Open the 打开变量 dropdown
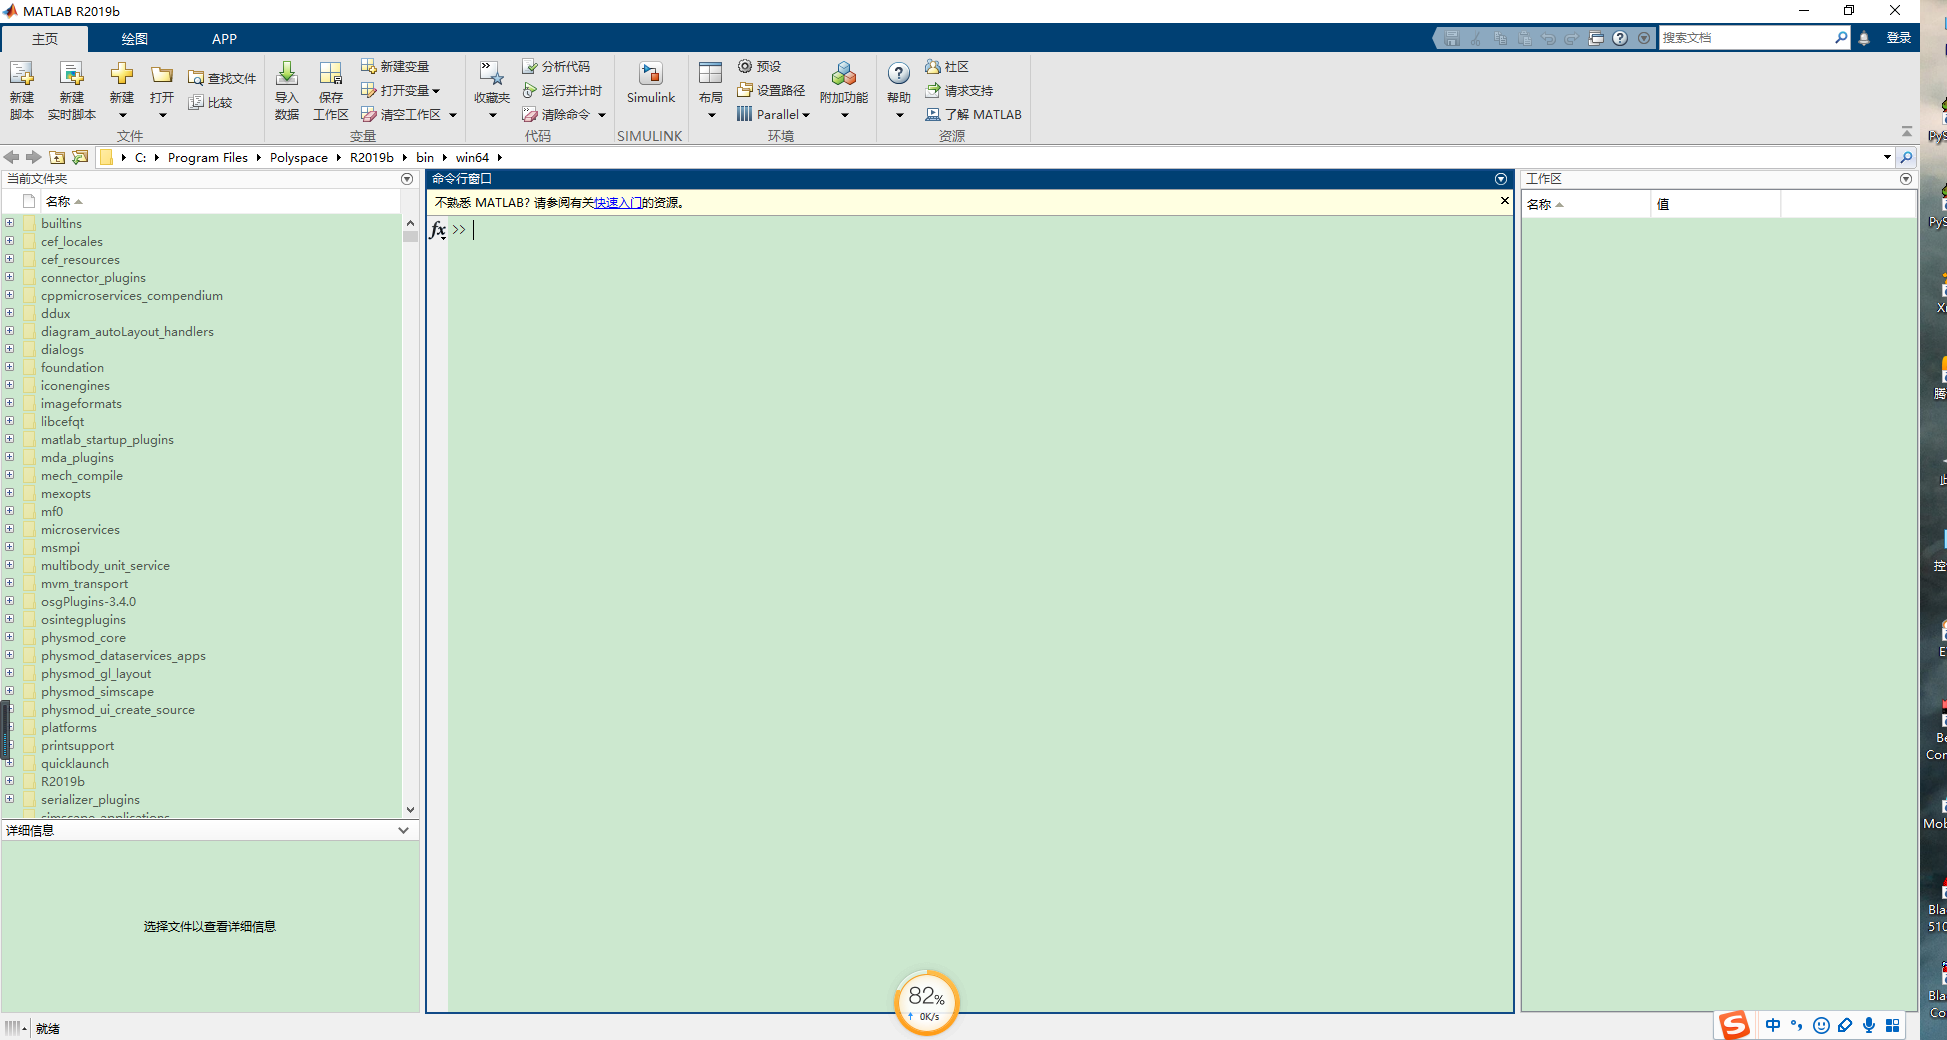 coord(436,91)
